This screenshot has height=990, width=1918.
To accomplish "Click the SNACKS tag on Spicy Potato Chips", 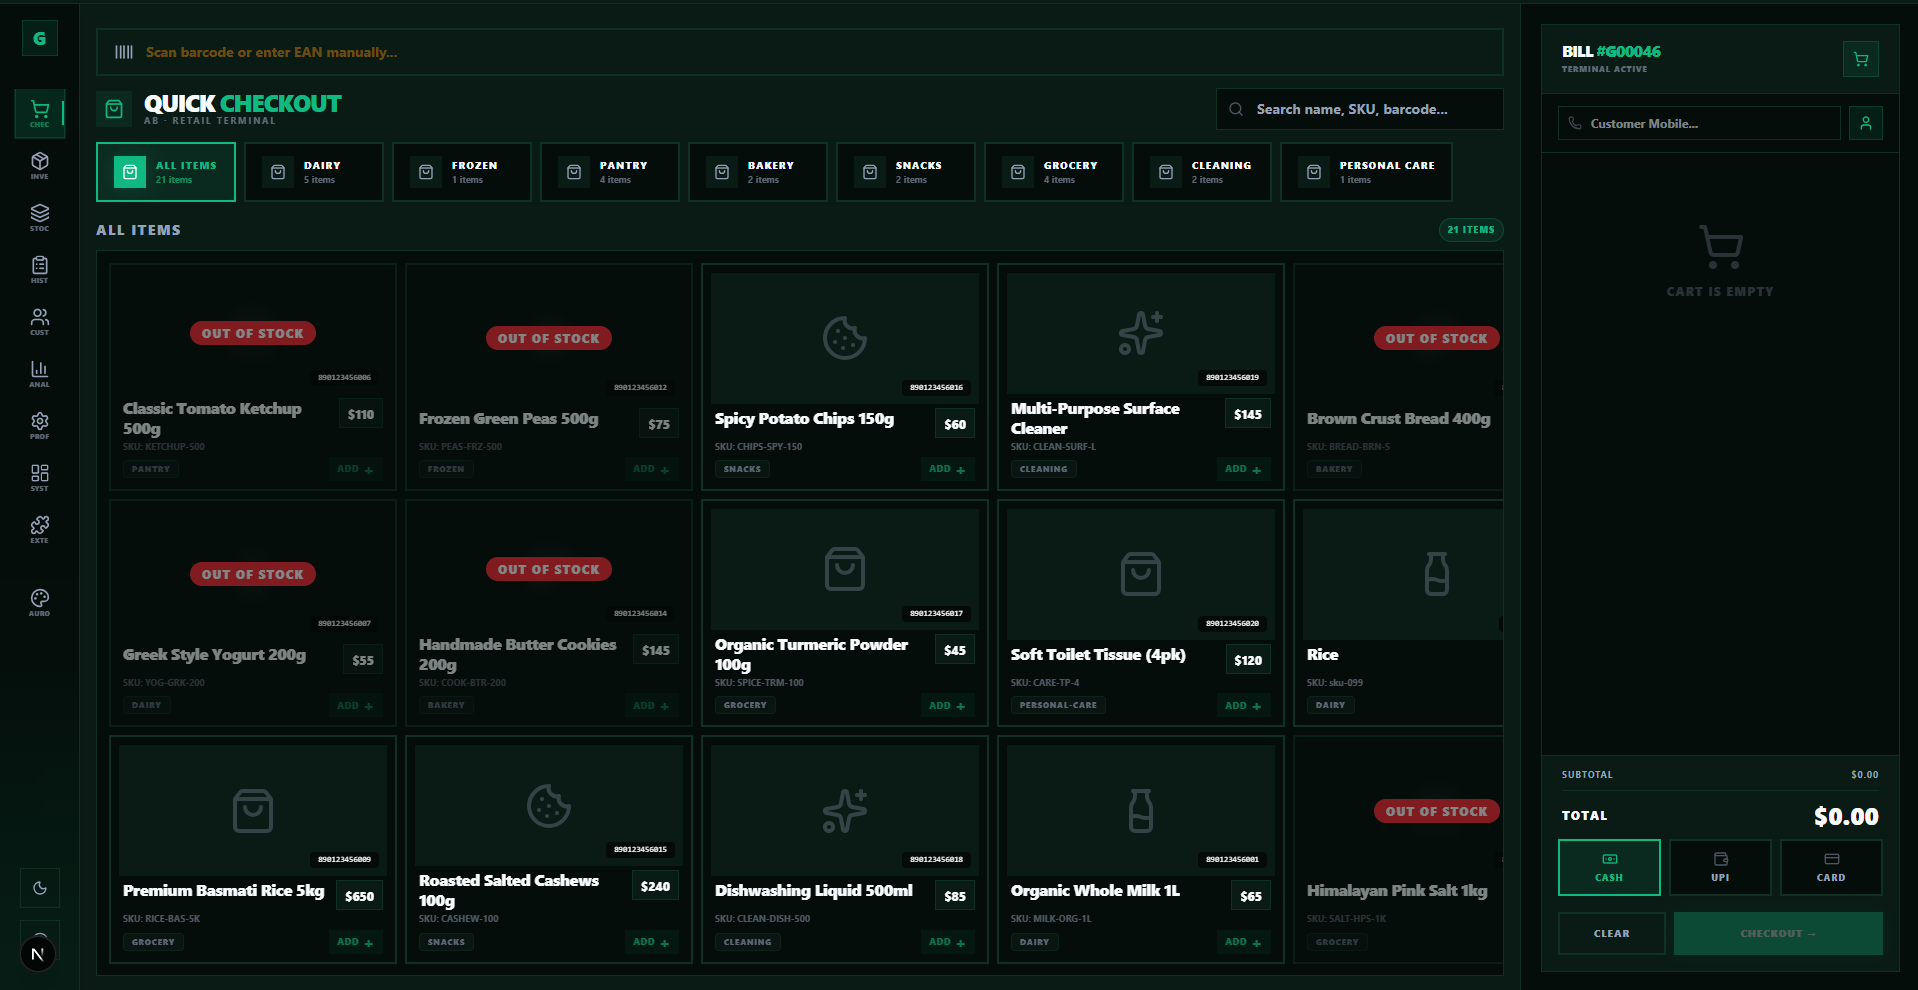I will pyautogui.click(x=742, y=469).
